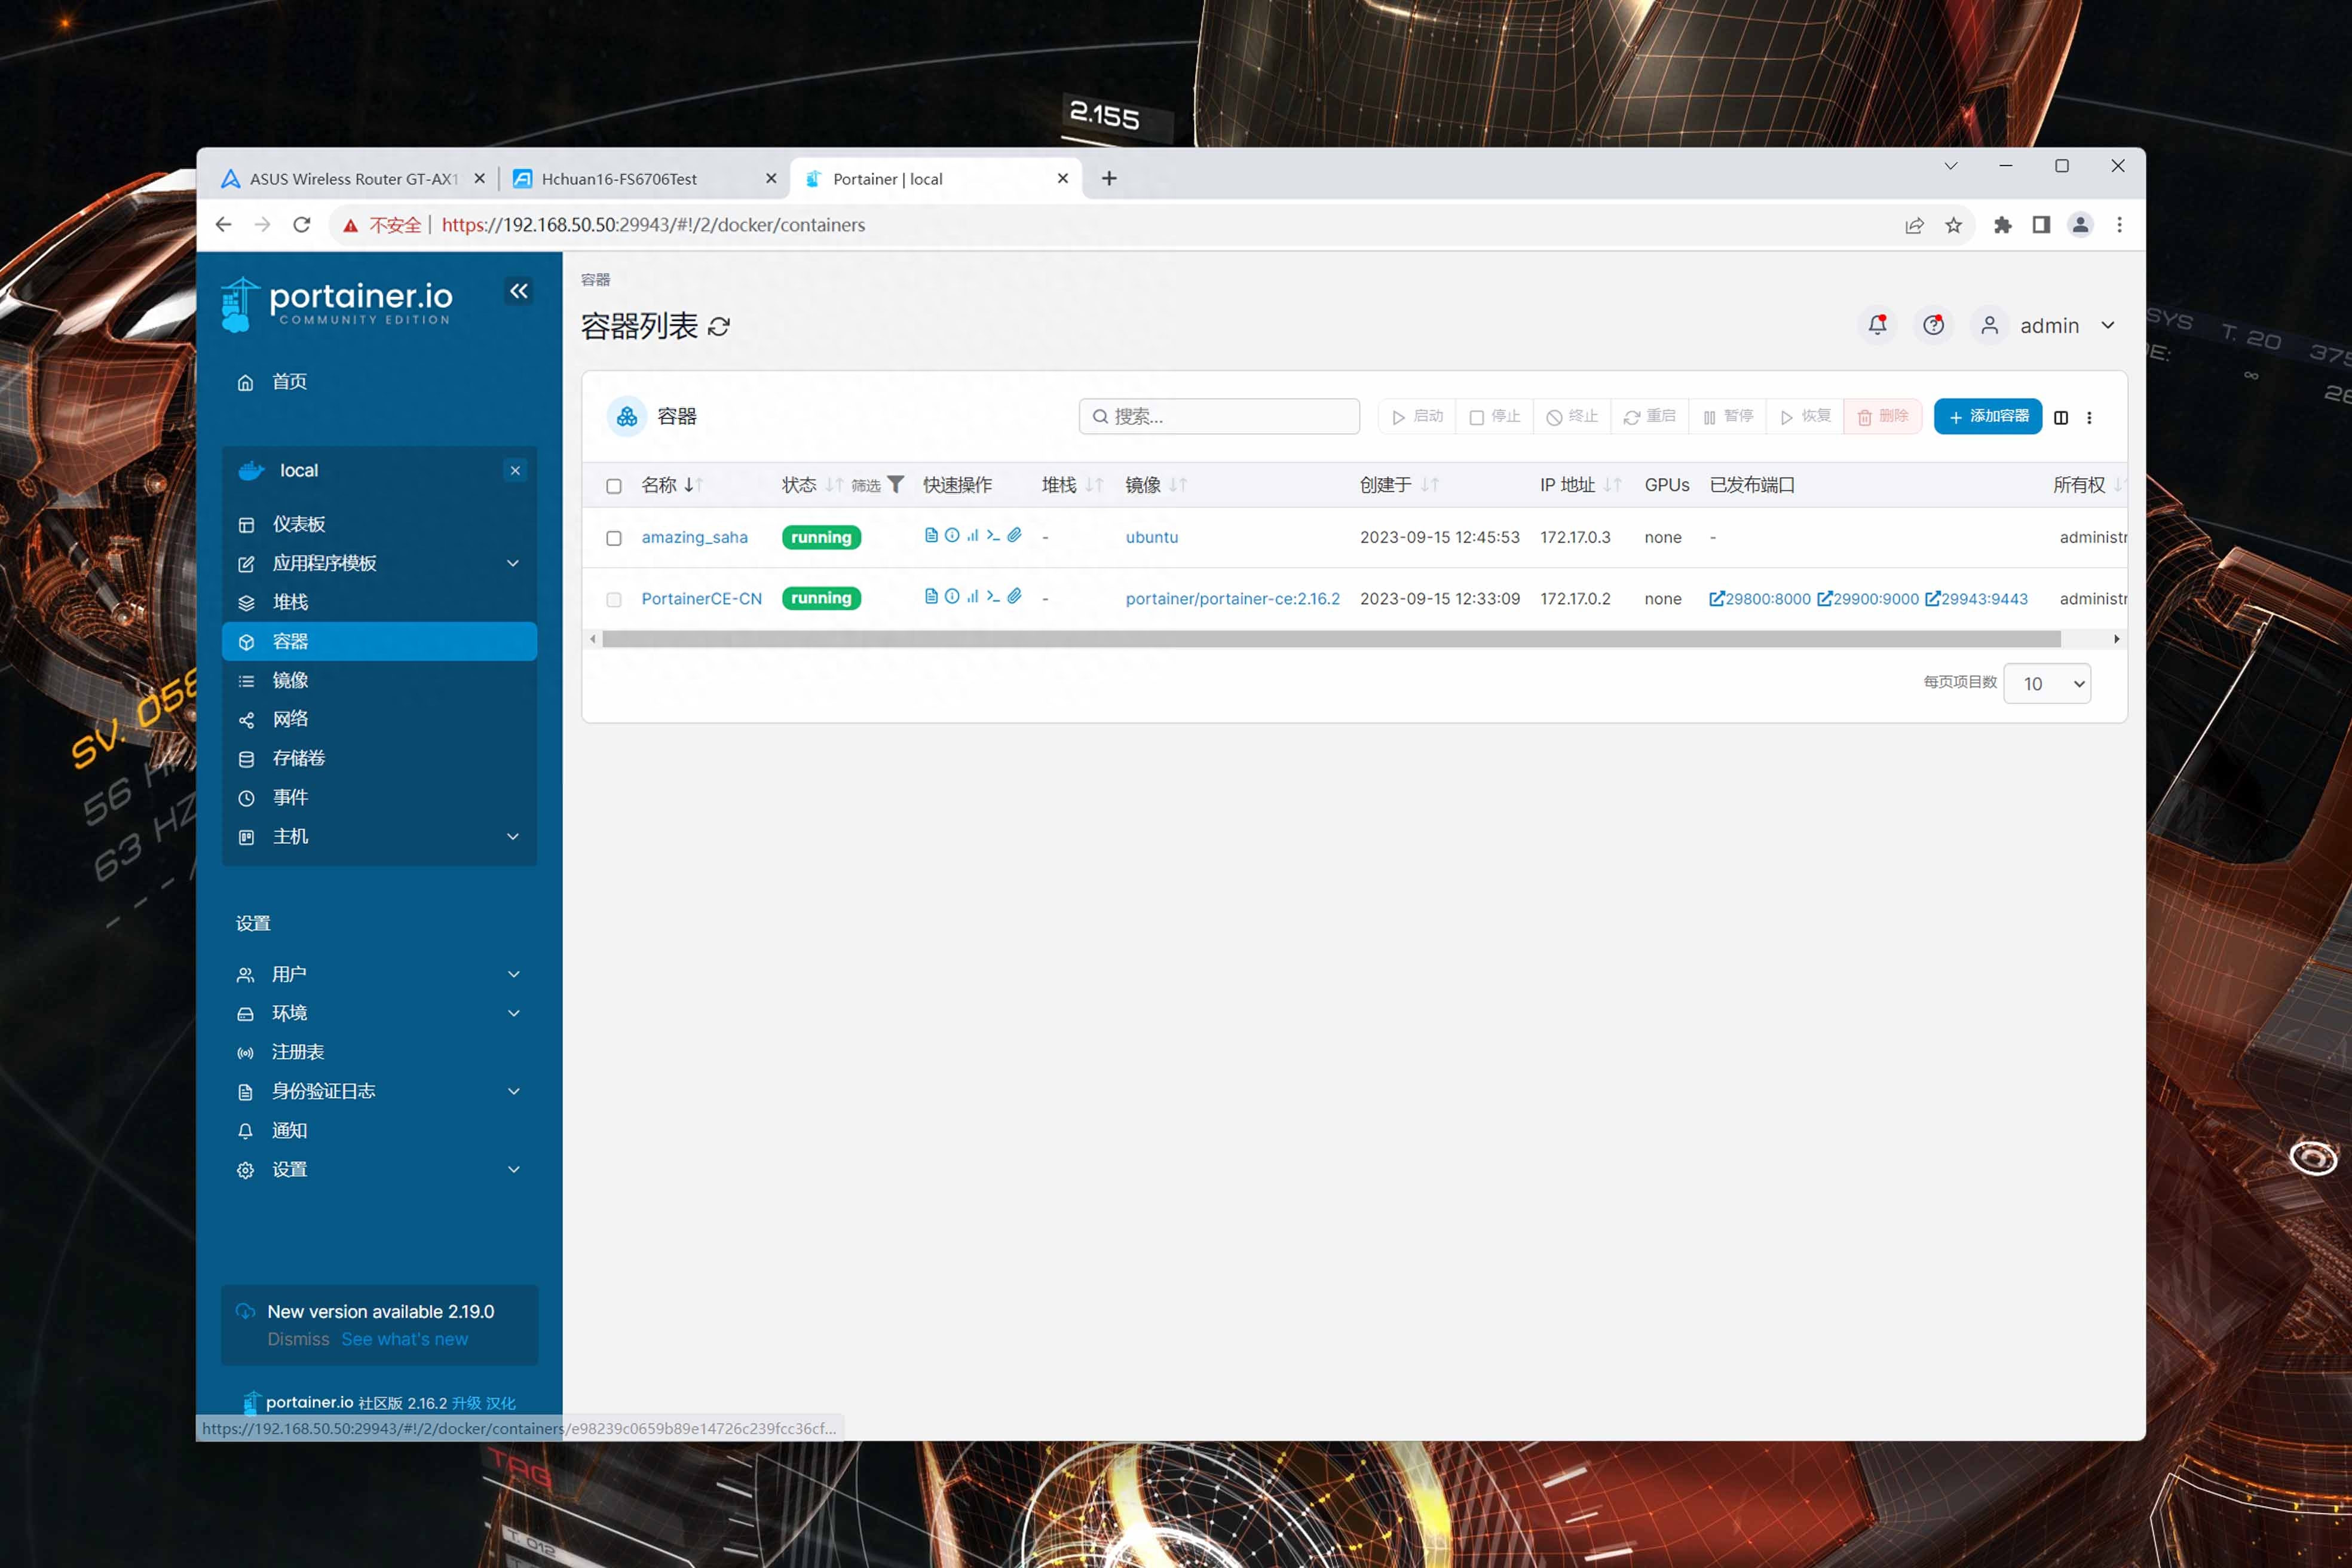Tick checkbox for amazing_saha row
The height and width of the screenshot is (1568, 2352).
point(614,538)
